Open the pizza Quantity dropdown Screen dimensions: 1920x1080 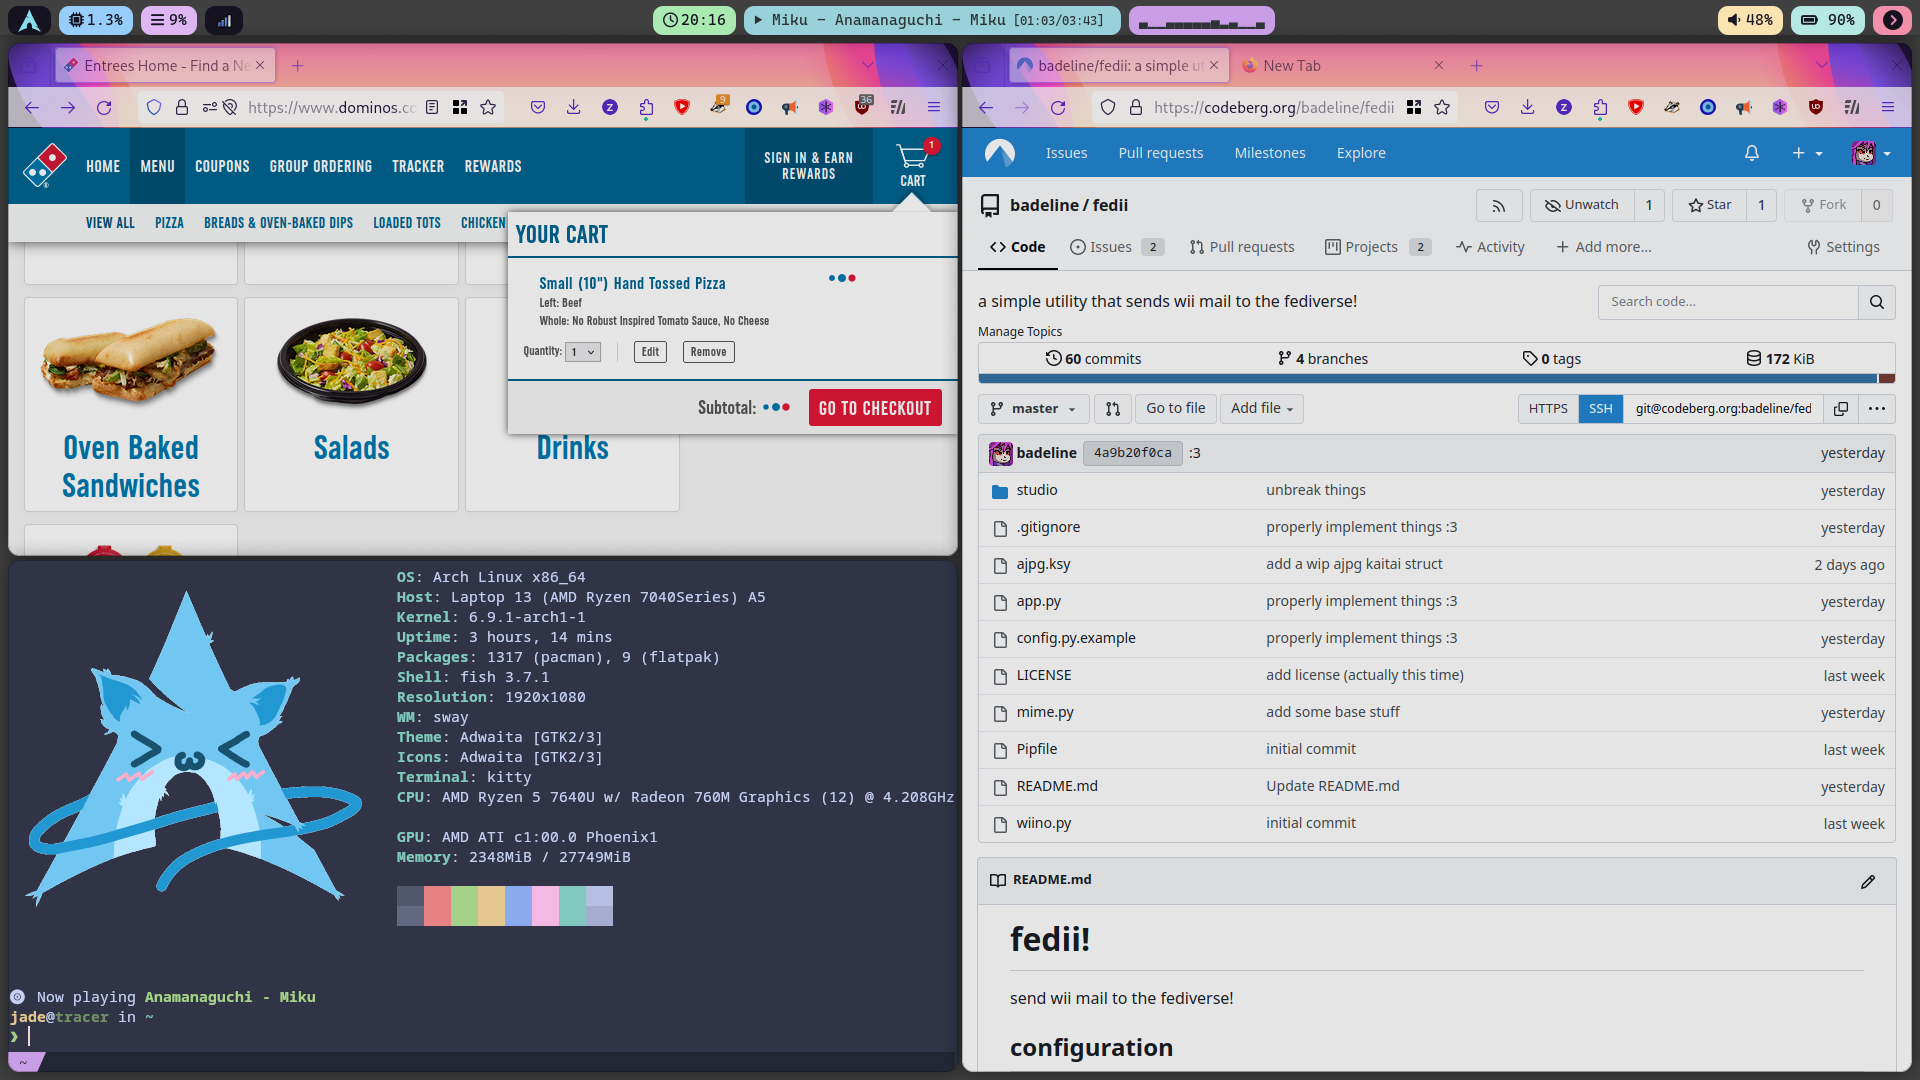click(x=582, y=352)
